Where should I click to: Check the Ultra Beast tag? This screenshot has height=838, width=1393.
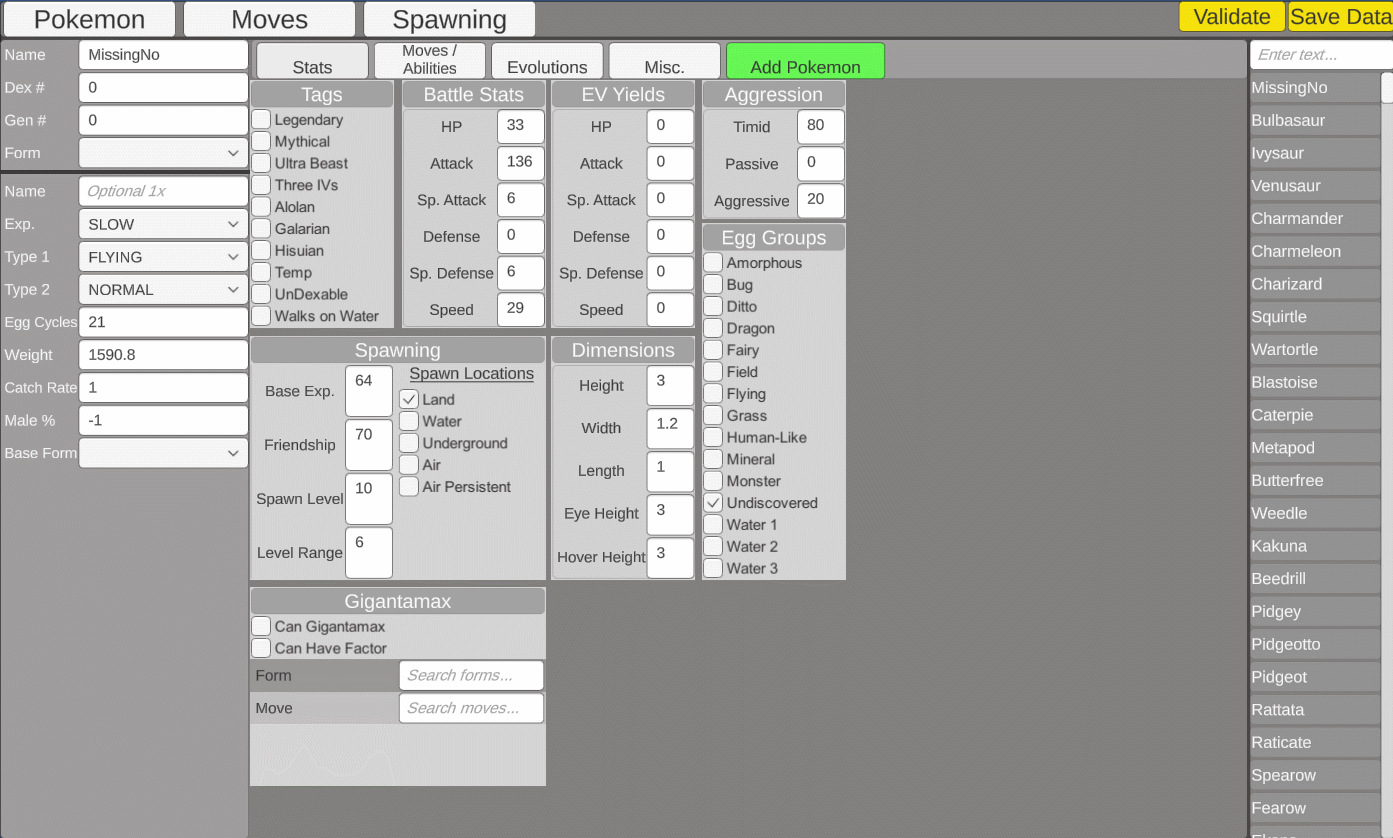(x=261, y=163)
